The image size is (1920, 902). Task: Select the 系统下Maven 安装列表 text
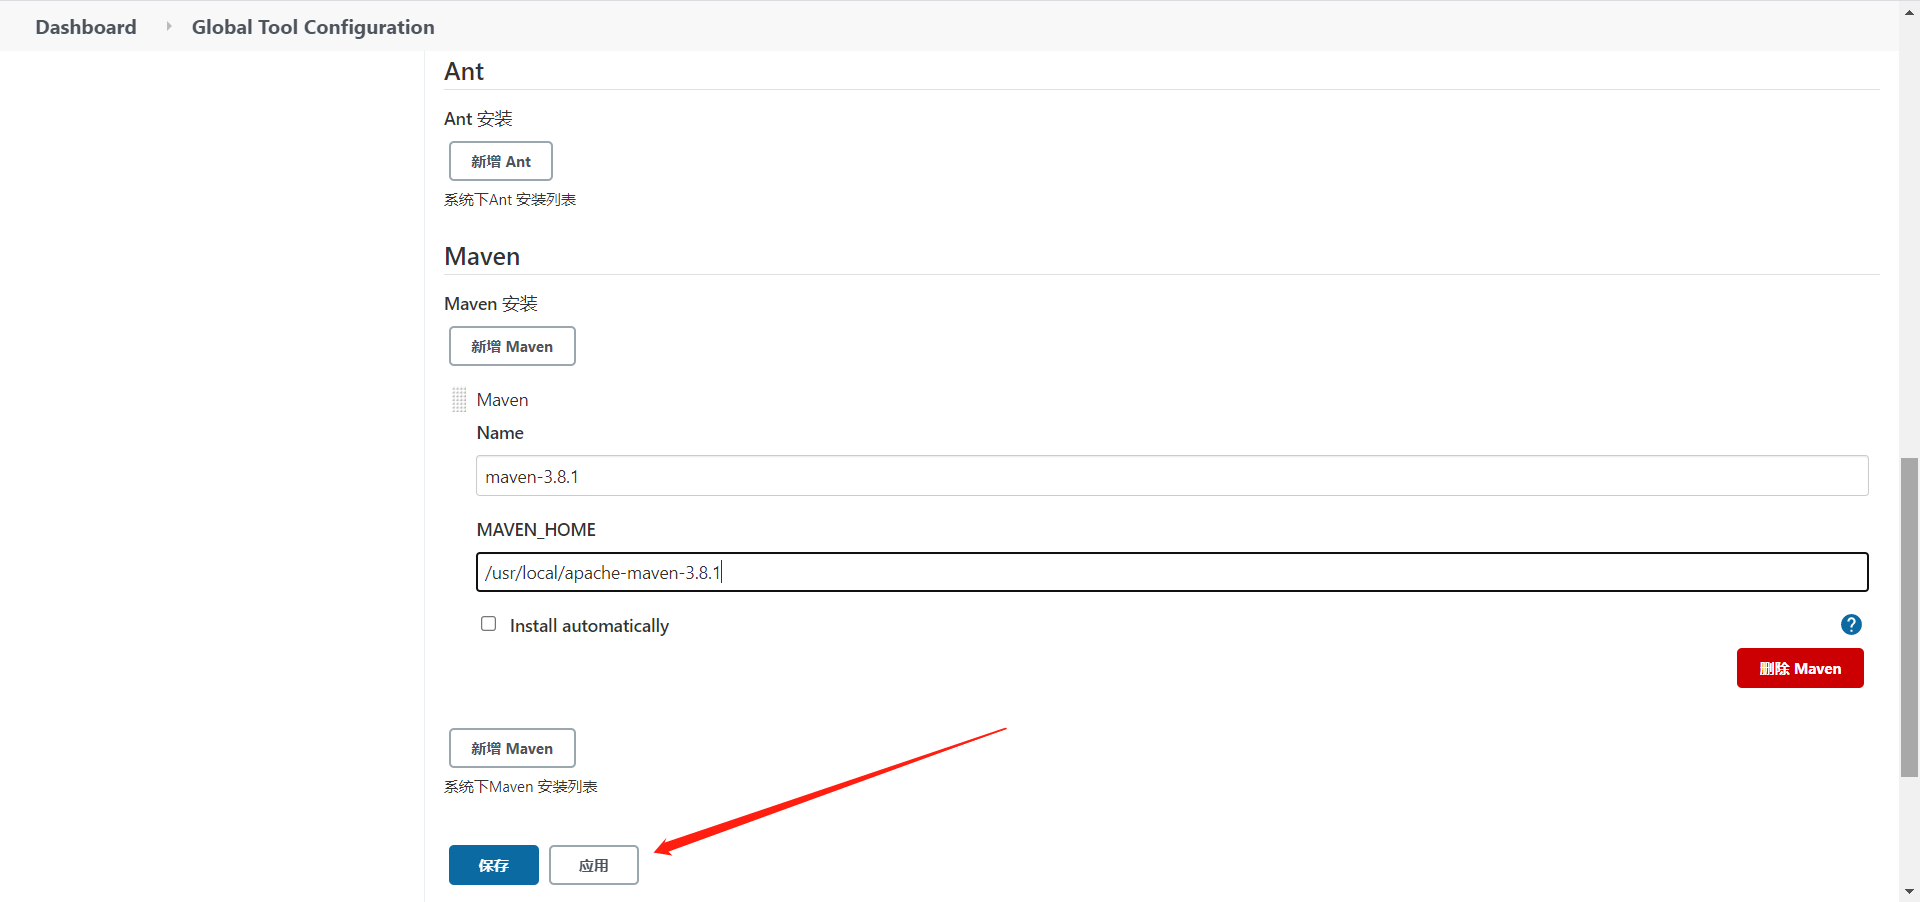coord(521,787)
